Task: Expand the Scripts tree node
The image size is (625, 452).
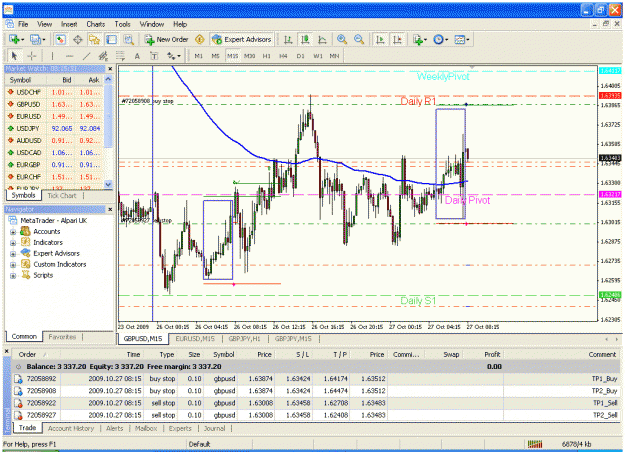Action: tap(13, 275)
